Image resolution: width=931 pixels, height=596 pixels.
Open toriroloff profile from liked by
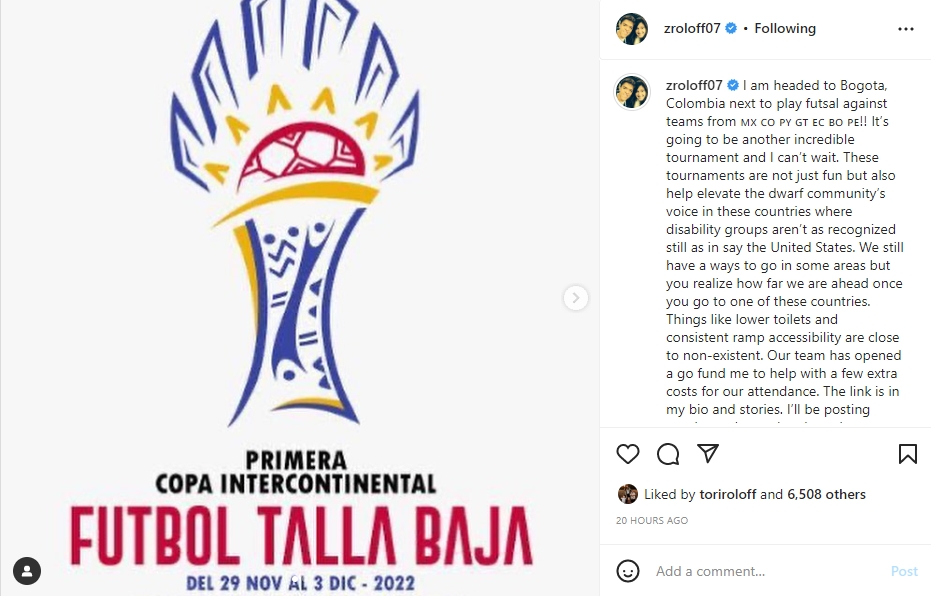click(728, 494)
